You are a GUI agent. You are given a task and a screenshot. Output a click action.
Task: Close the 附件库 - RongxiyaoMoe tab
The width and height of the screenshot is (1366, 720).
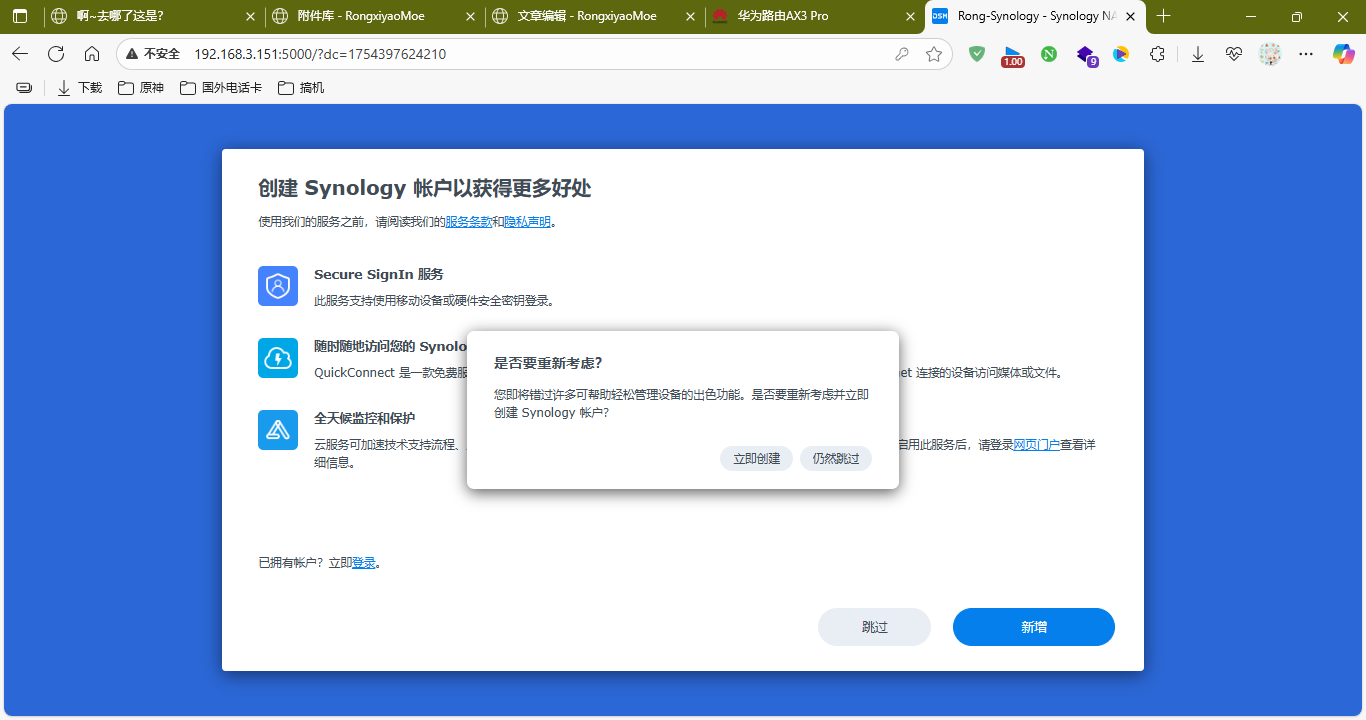pyautogui.click(x=472, y=16)
